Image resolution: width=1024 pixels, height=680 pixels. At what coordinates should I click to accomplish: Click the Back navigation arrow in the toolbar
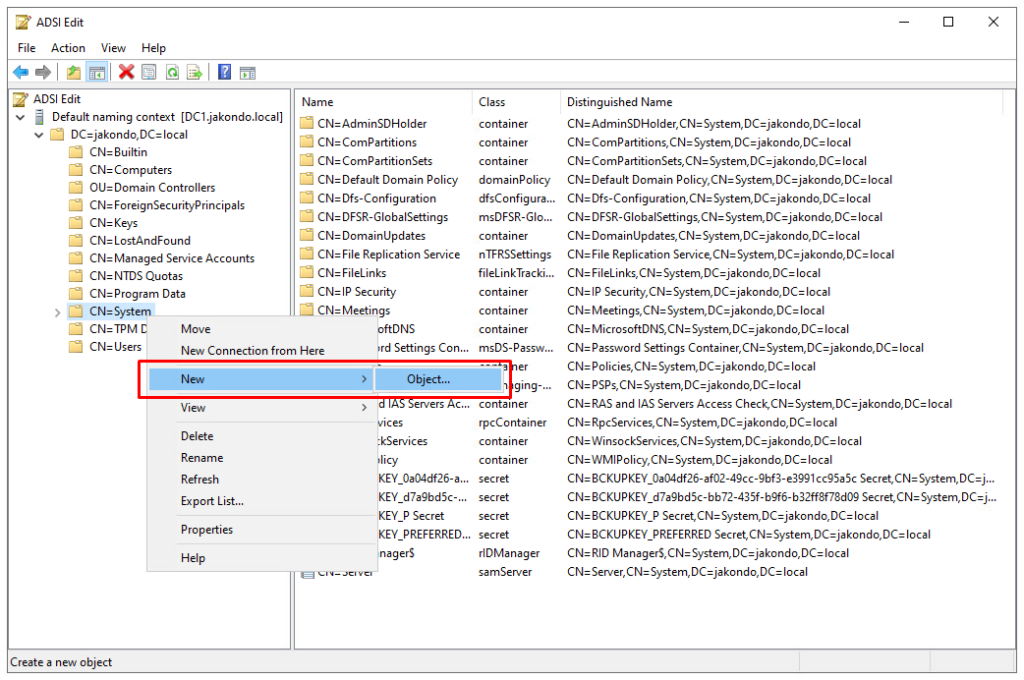coord(21,71)
